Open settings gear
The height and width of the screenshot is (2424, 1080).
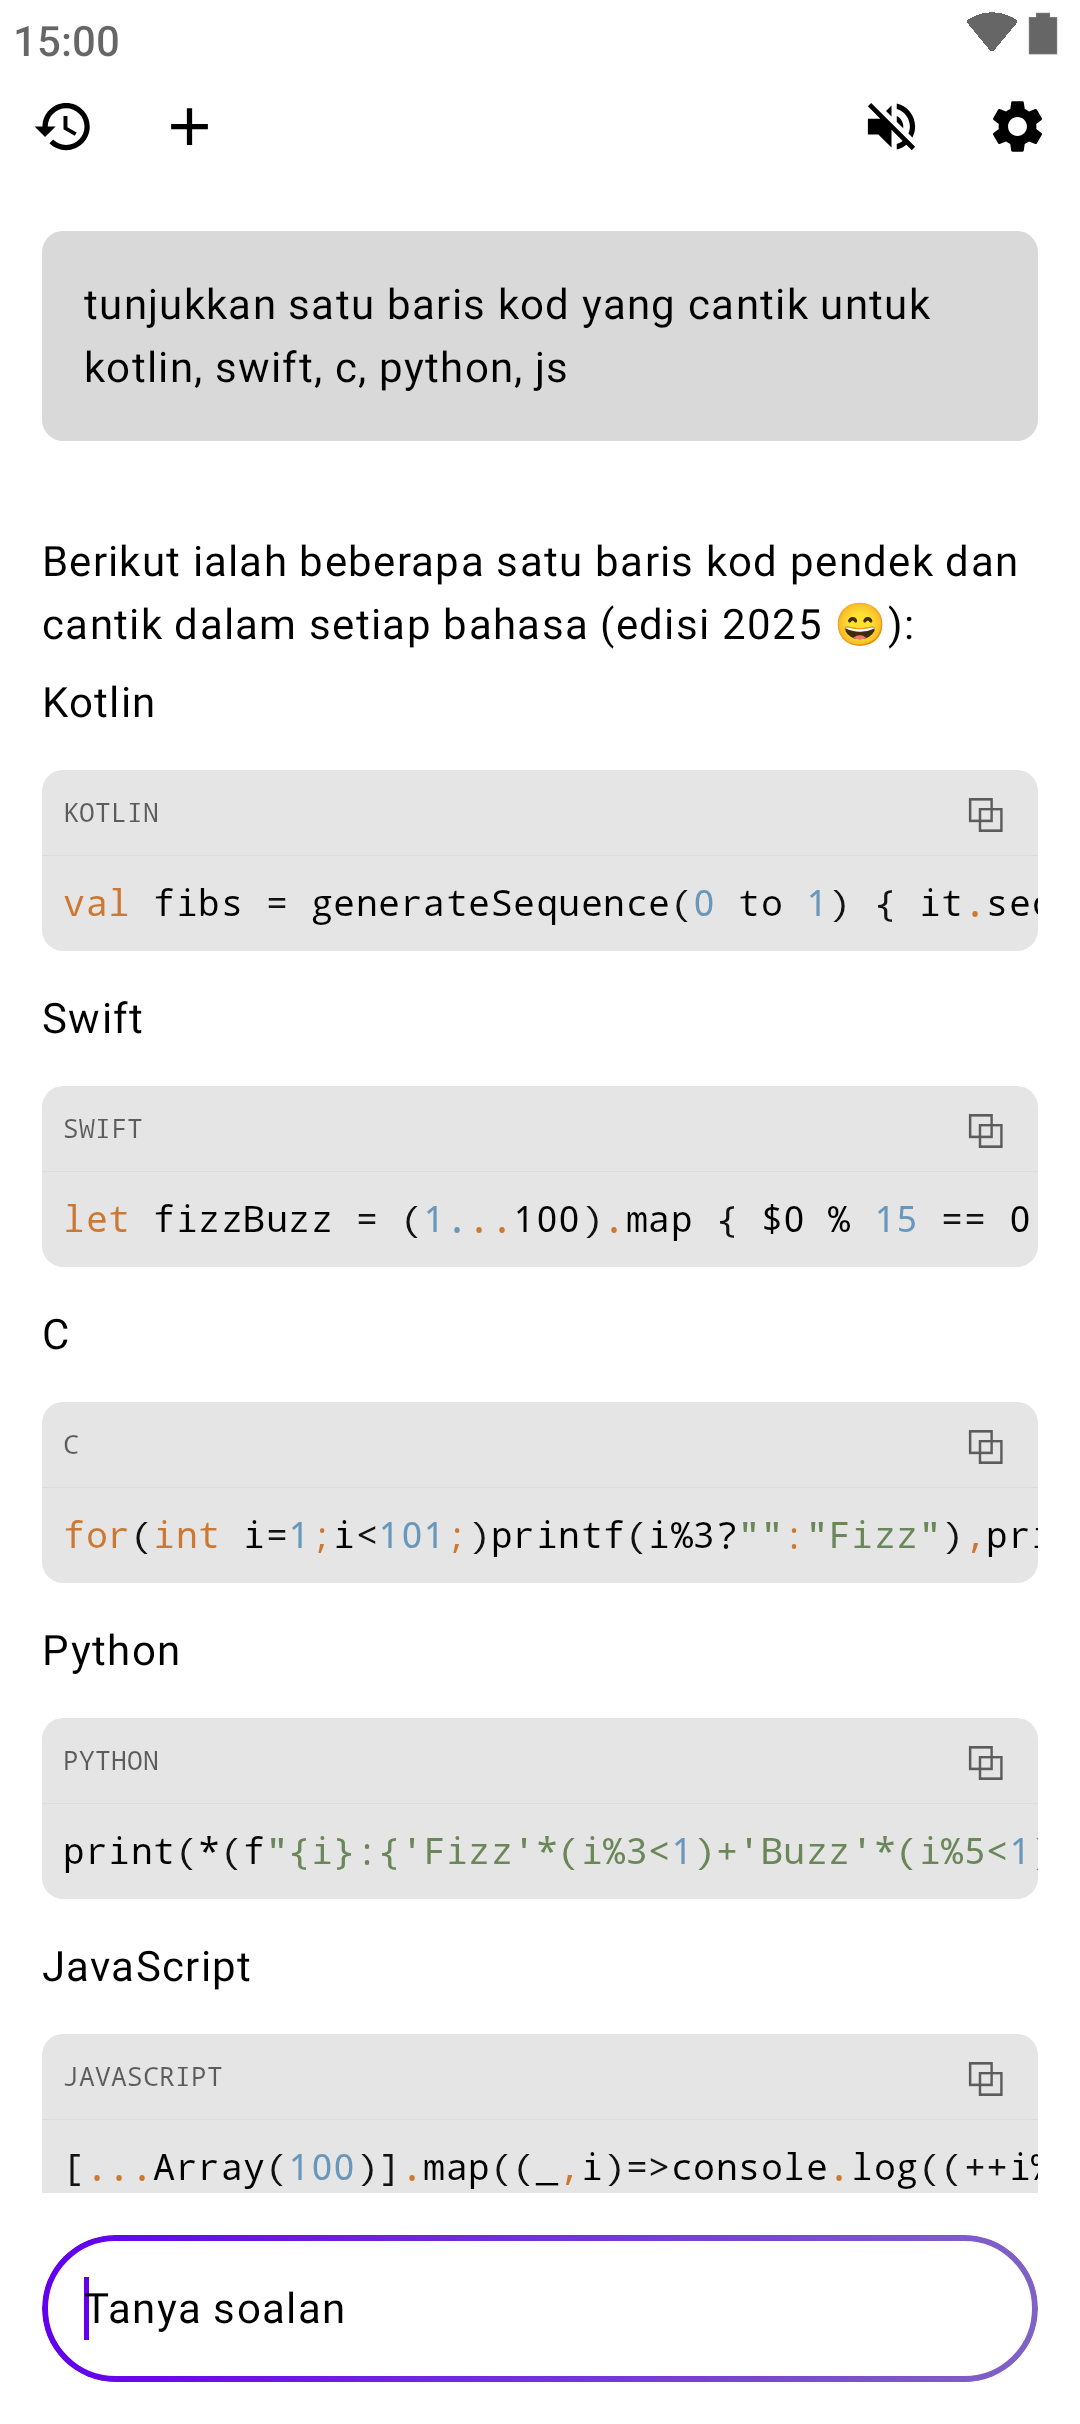1017,127
